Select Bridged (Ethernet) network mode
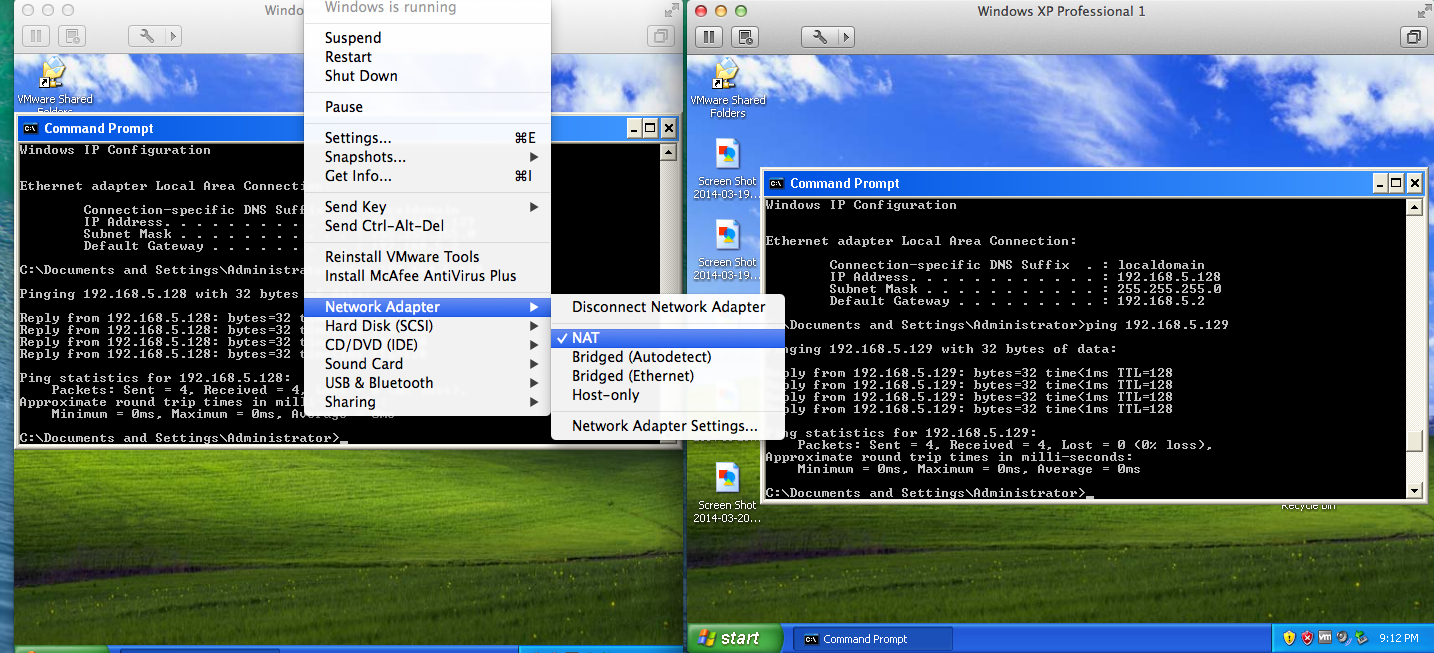 [x=668, y=376]
